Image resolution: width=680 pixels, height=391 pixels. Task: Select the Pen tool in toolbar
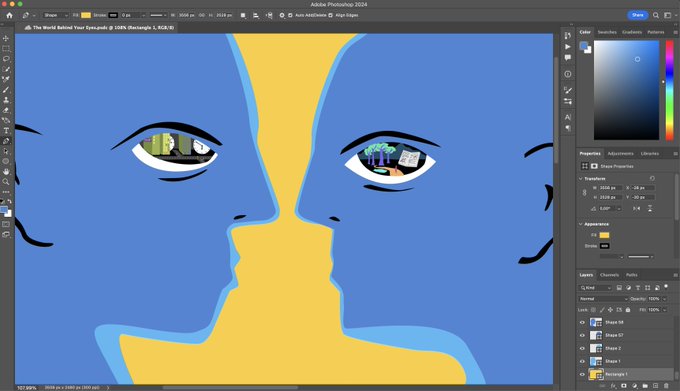(x=6, y=141)
